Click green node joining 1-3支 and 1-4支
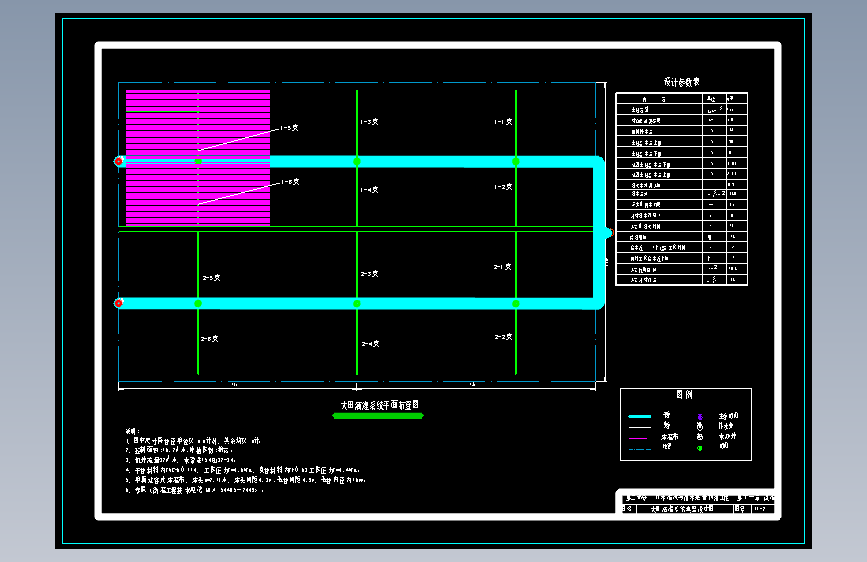Viewport: 867px width, 562px height. [x=357, y=162]
